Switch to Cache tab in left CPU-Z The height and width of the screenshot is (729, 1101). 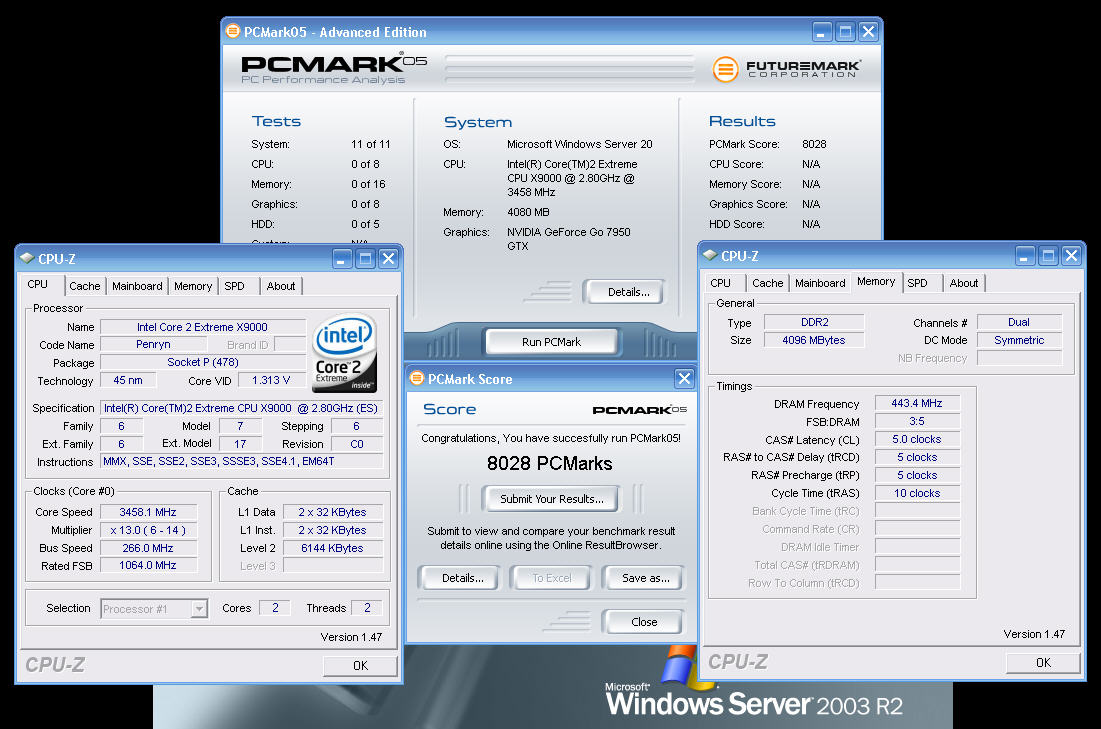[84, 286]
